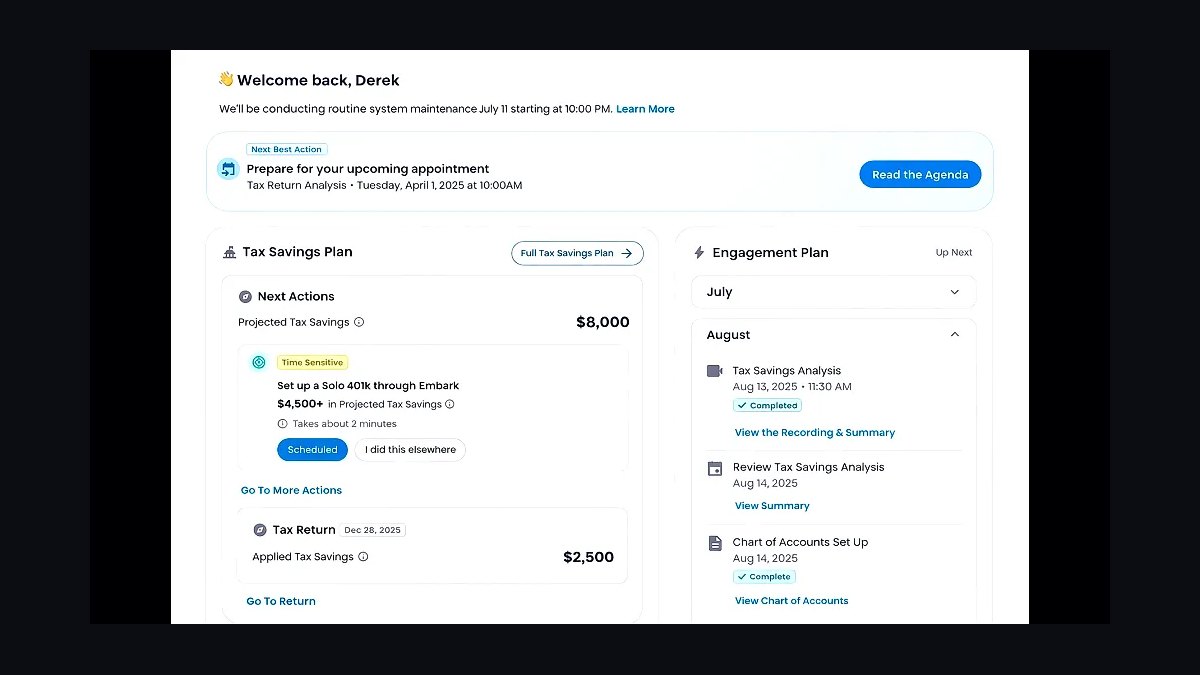Viewport: 1200px width, 675px height.
Task: Click the calendar icon beside upcoming appointment
Action: tap(228, 169)
